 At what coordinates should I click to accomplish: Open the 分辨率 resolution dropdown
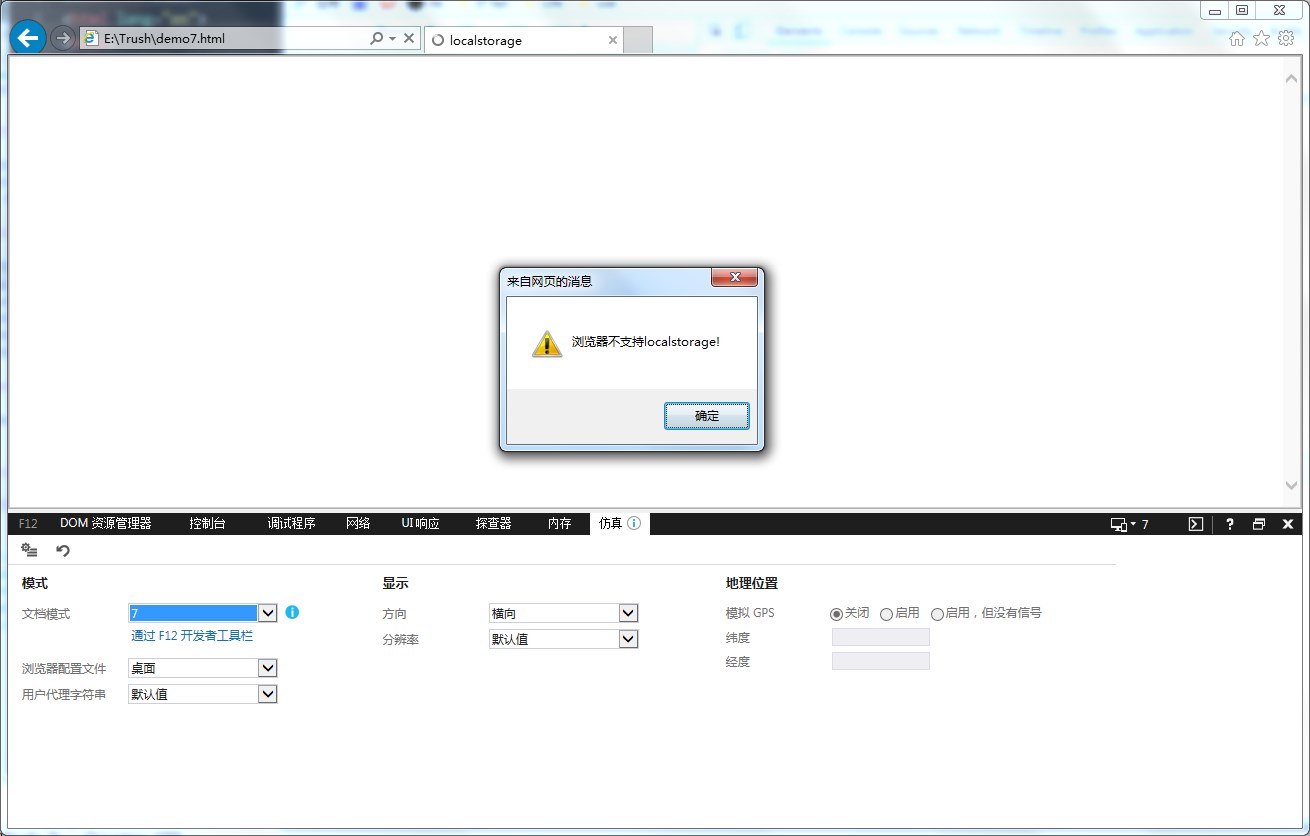(x=627, y=639)
